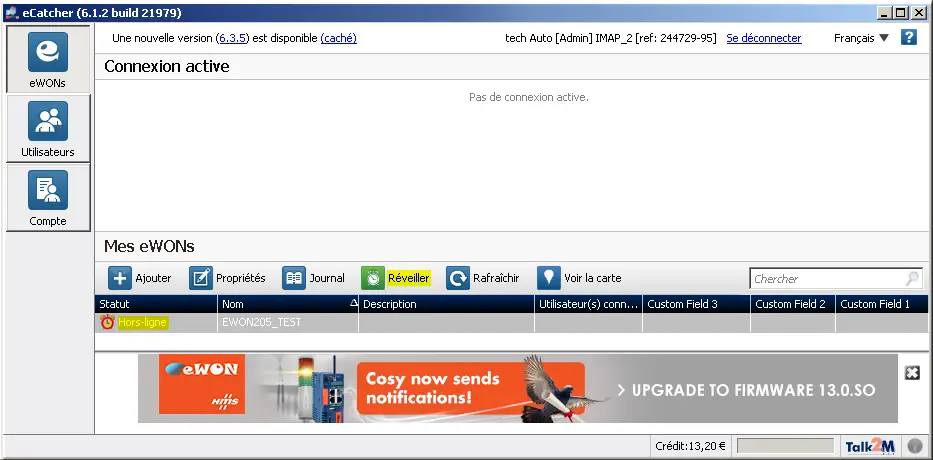Screen dimensions: 933x460
Task: Click the Propriétés button label
Action: (240, 278)
